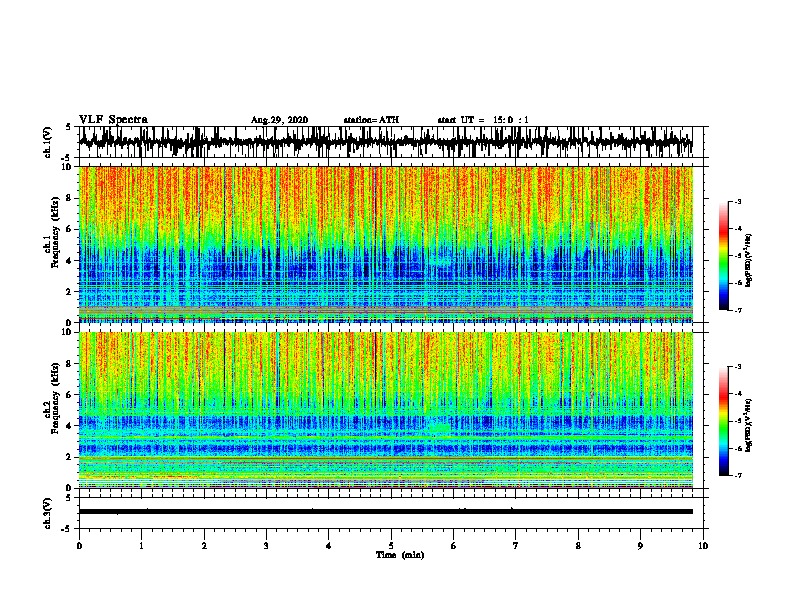Click the ch.2 spectrogram color bar
Screen dimensions: 792x612
click(724, 421)
